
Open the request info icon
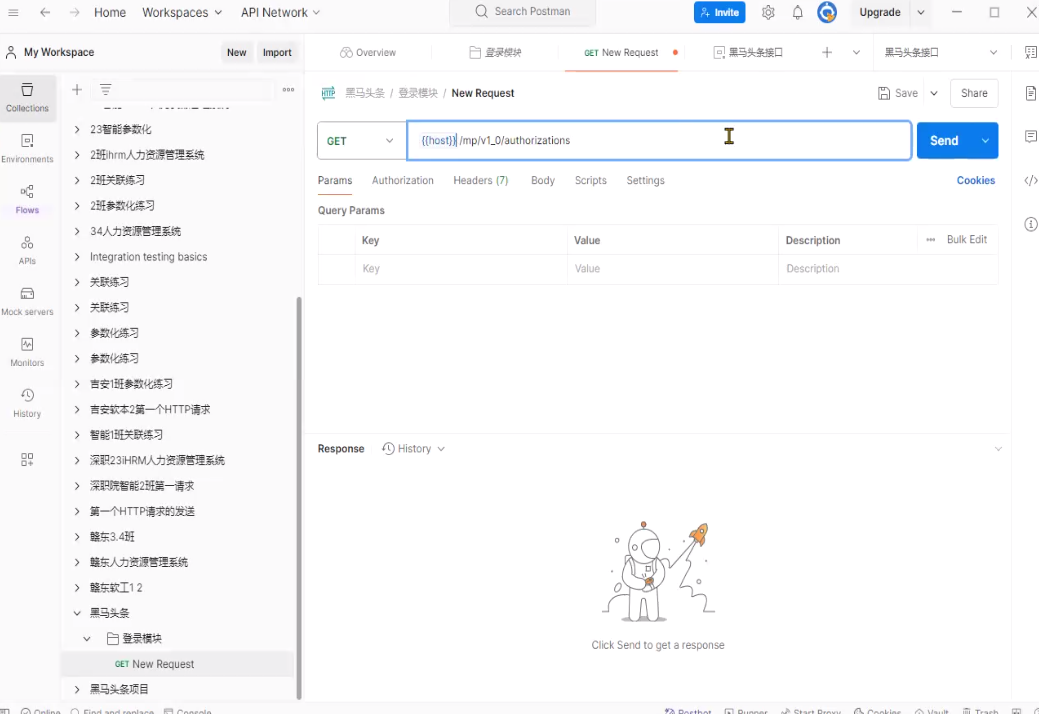[1030, 224]
